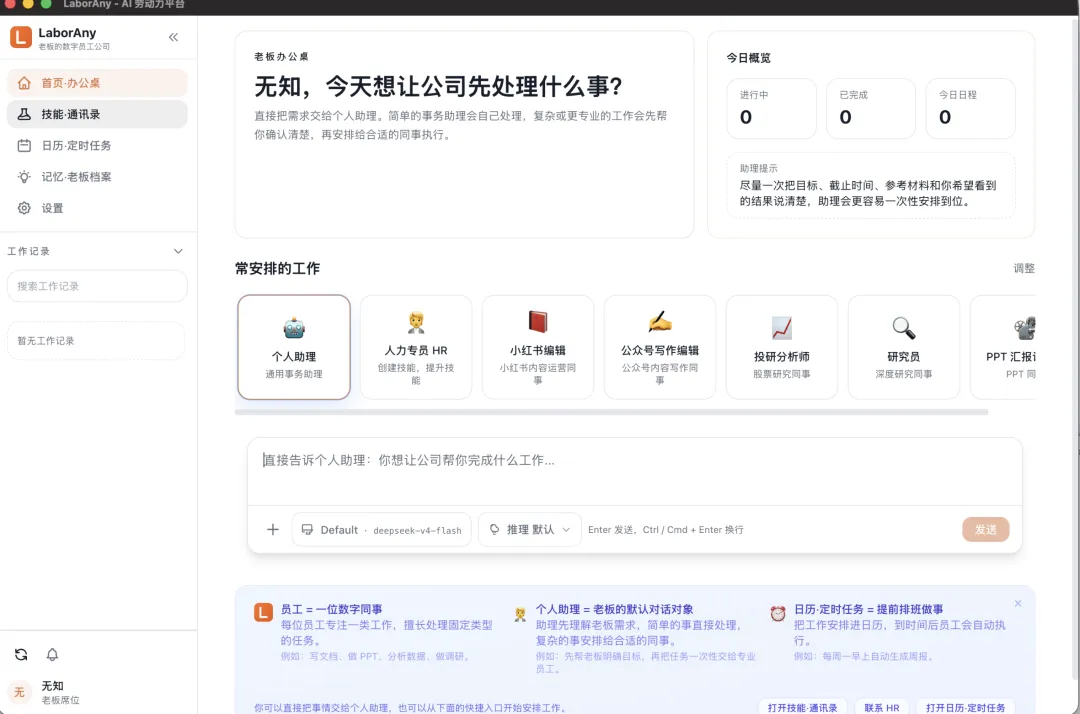Select the 个人助理 robot card
The image size is (1080, 714).
[294, 347]
